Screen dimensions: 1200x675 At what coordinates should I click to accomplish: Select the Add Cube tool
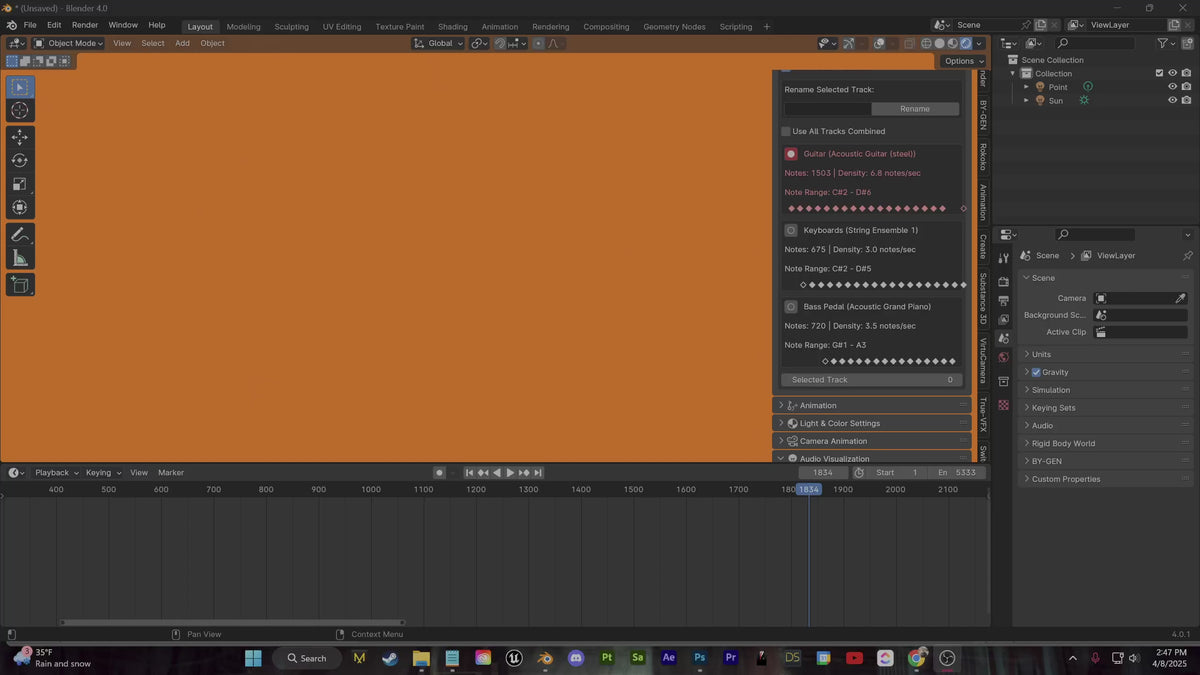pos(19,284)
